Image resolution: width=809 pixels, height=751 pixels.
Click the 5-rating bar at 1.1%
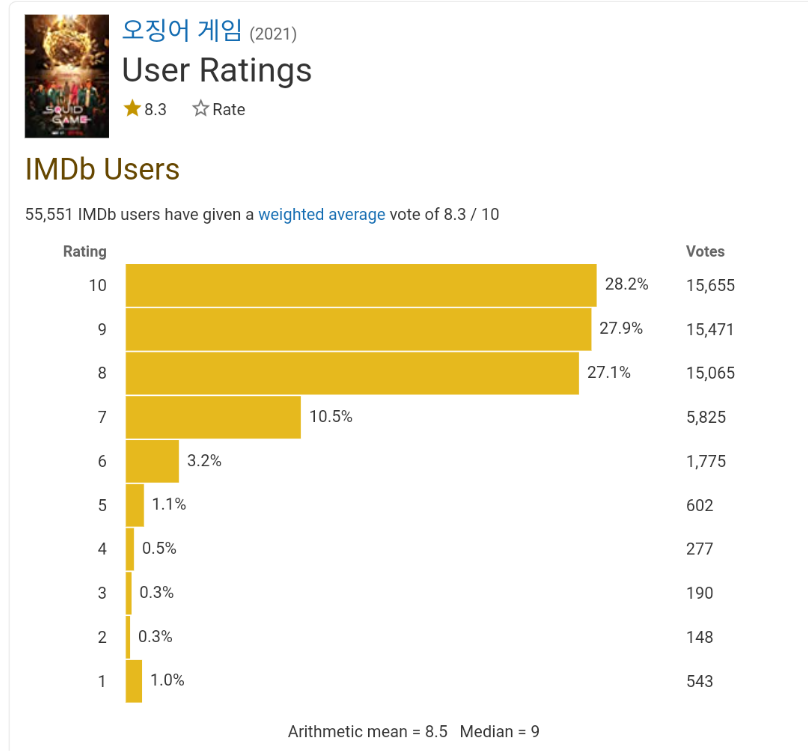tap(135, 505)
